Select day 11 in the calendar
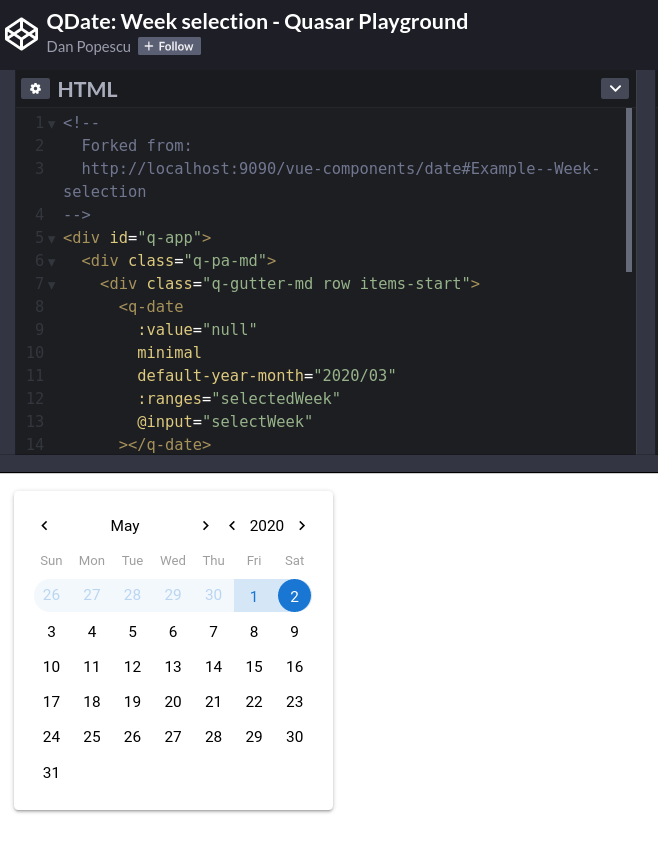 [x=92, y=667]
